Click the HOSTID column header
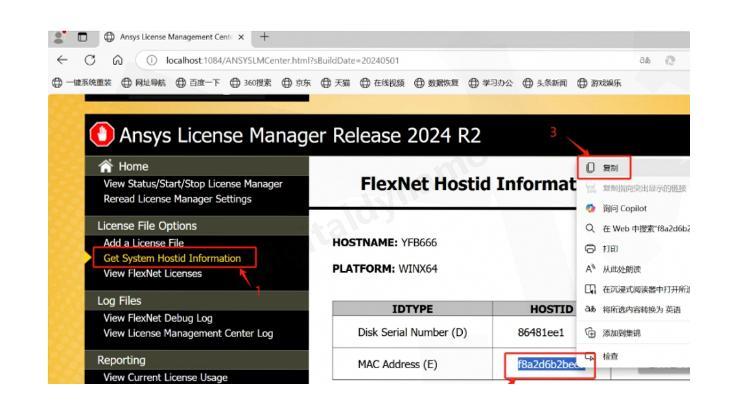This screenshot has width=737, height=414. [551, 309]
